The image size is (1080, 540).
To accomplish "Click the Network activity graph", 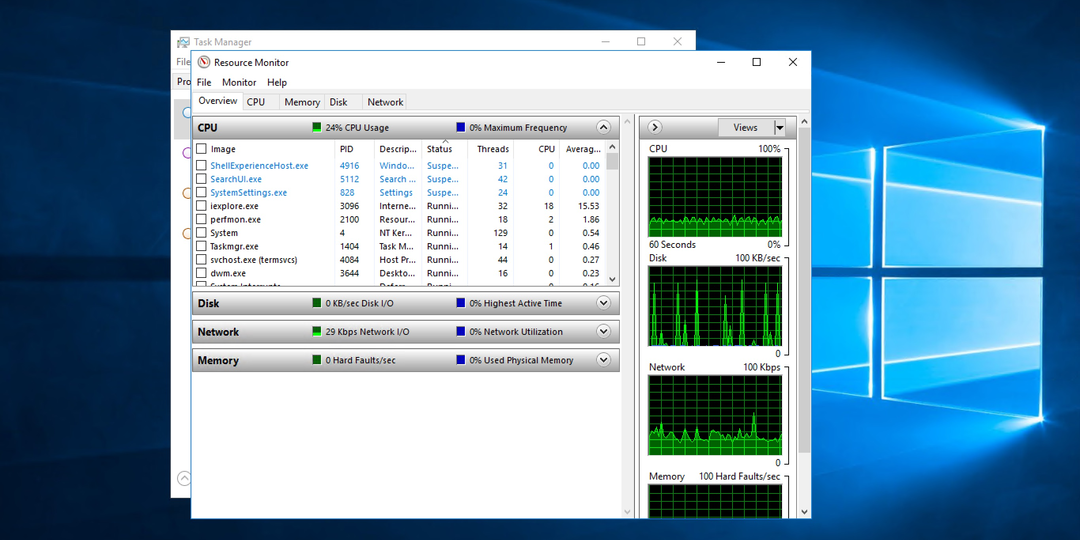I will point(715,415).
